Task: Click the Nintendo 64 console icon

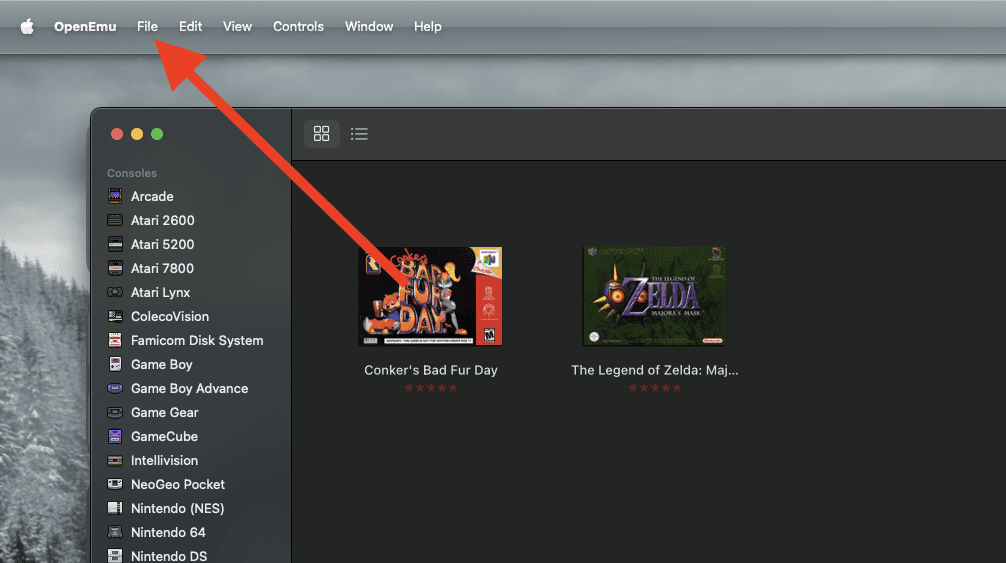Action: (x=115, y=532)
